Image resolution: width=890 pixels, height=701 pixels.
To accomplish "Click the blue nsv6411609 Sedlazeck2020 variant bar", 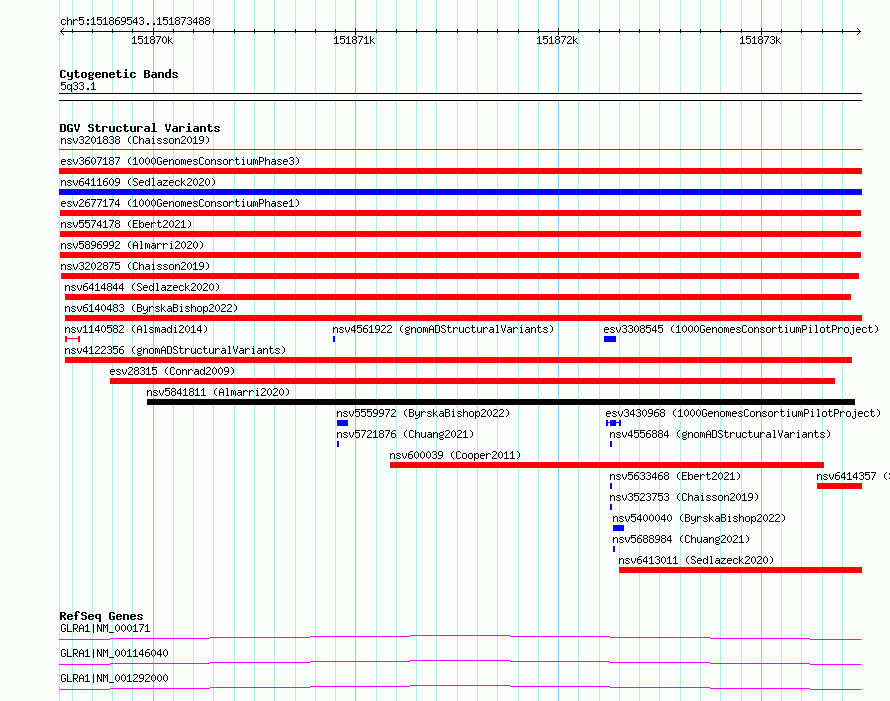I will click(x=460, y=192).
